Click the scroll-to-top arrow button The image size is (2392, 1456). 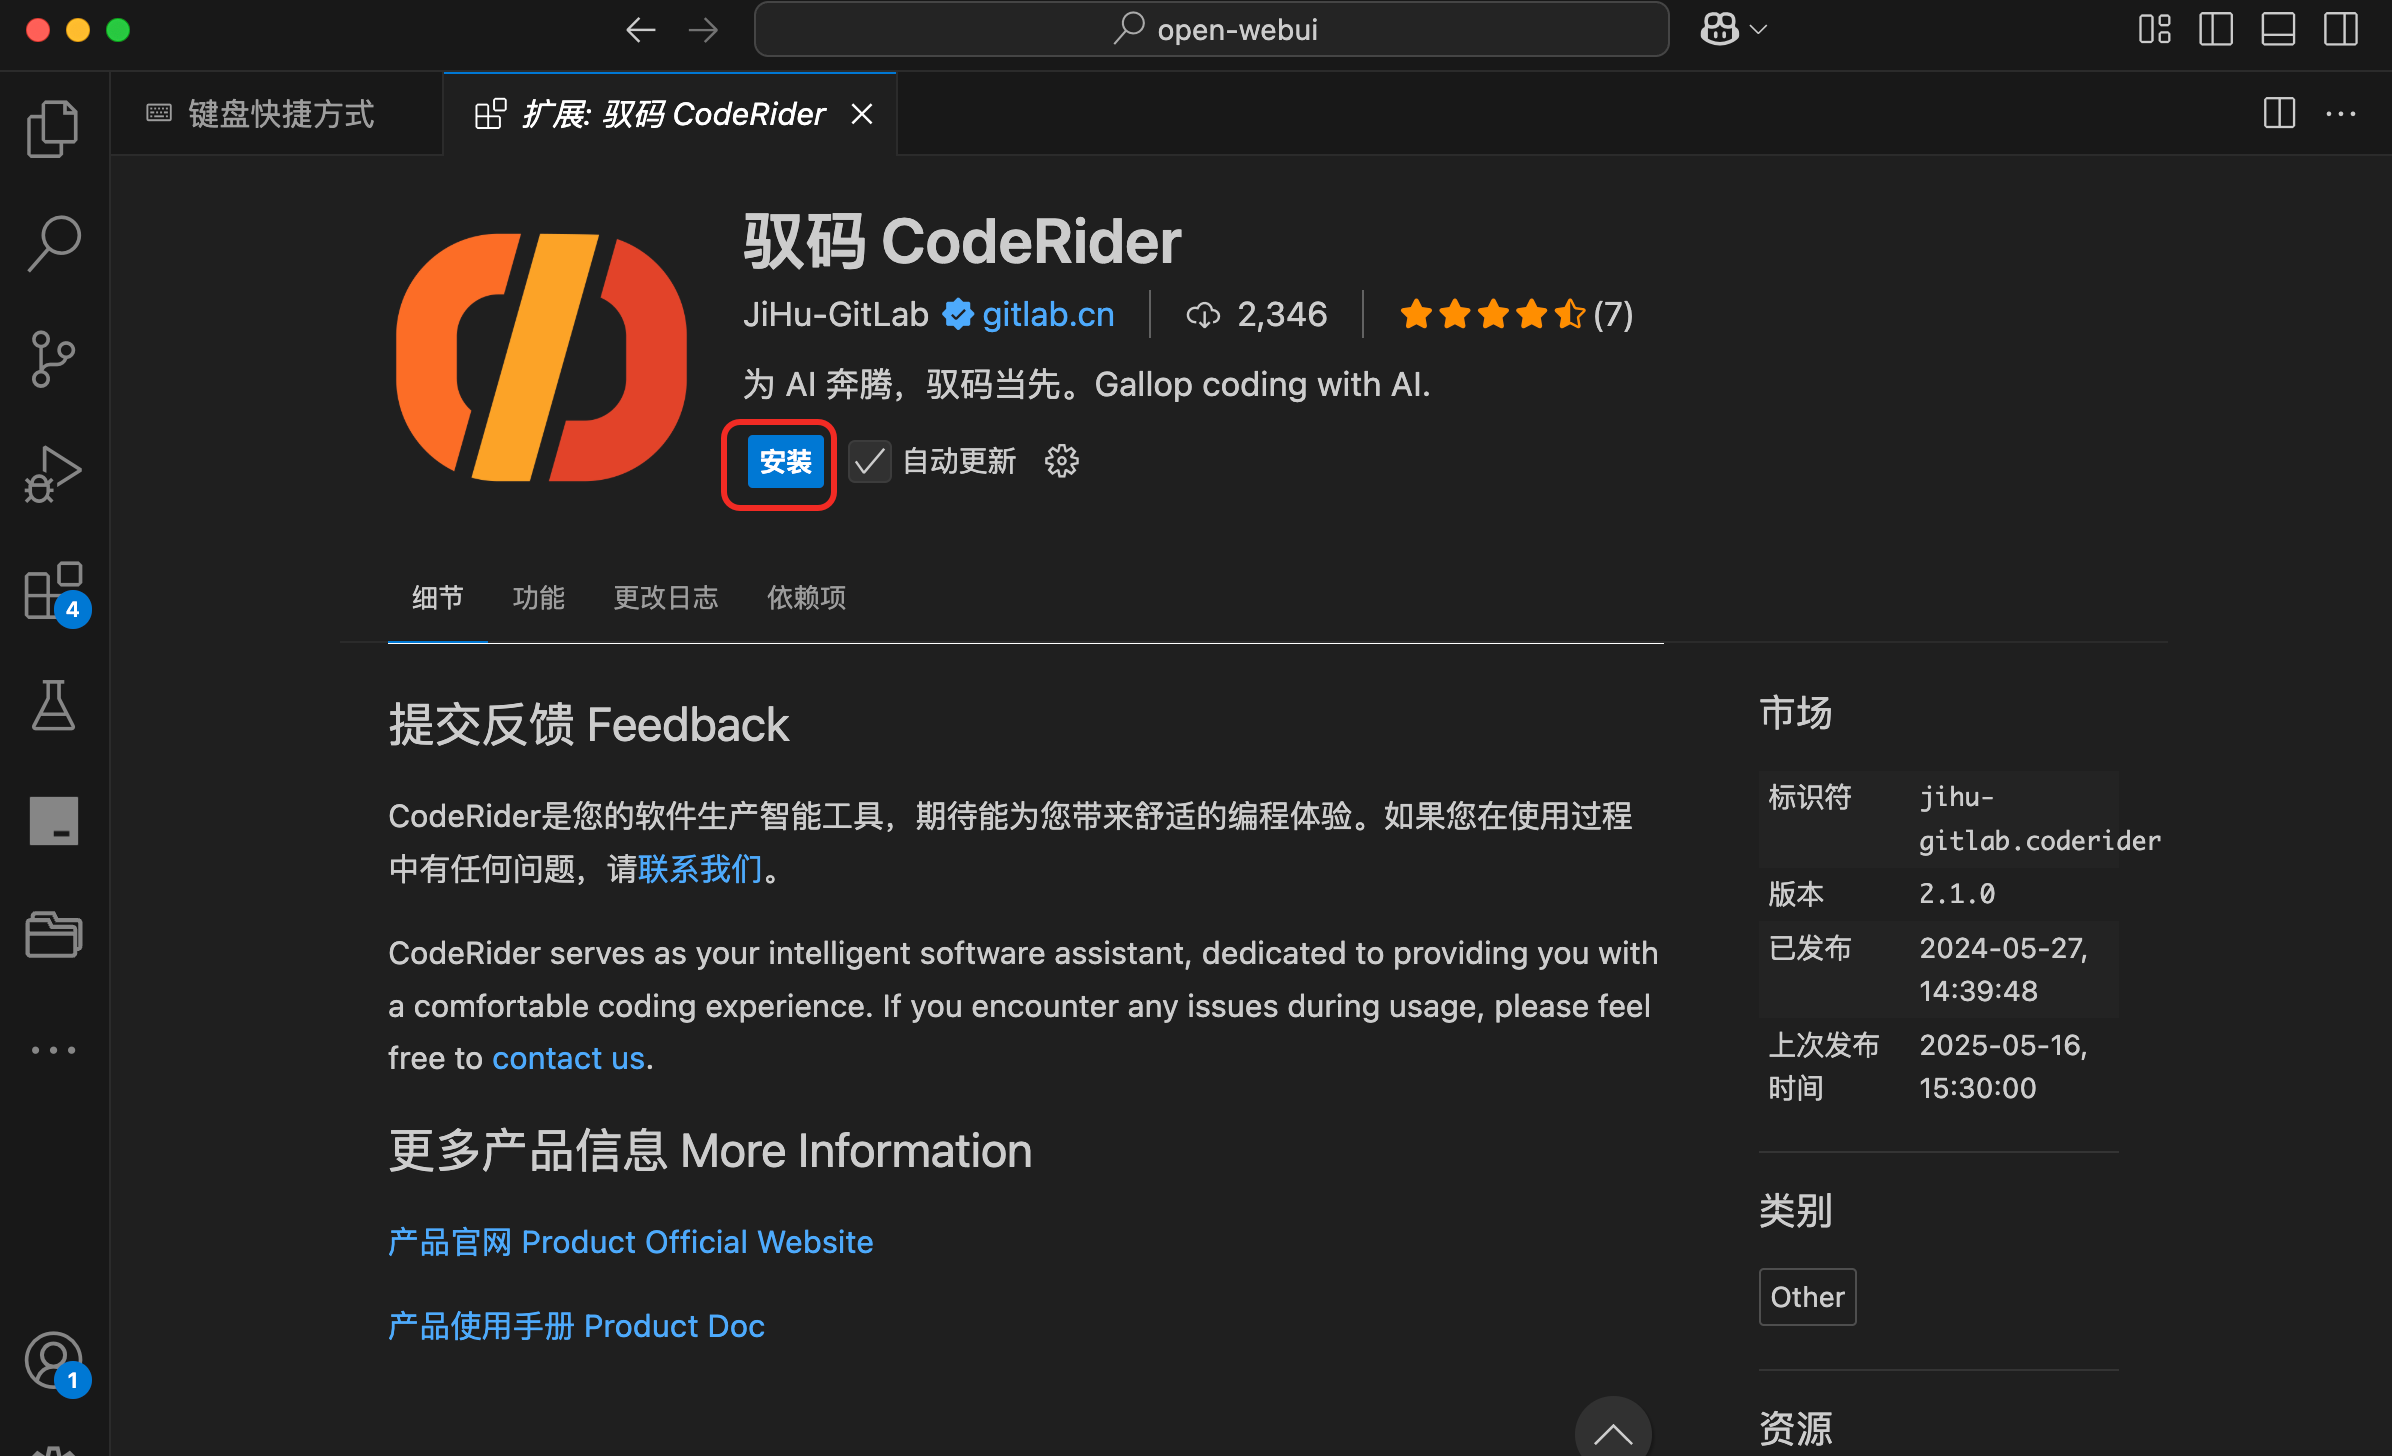pyautogui.click(x=1612, y=1430)
